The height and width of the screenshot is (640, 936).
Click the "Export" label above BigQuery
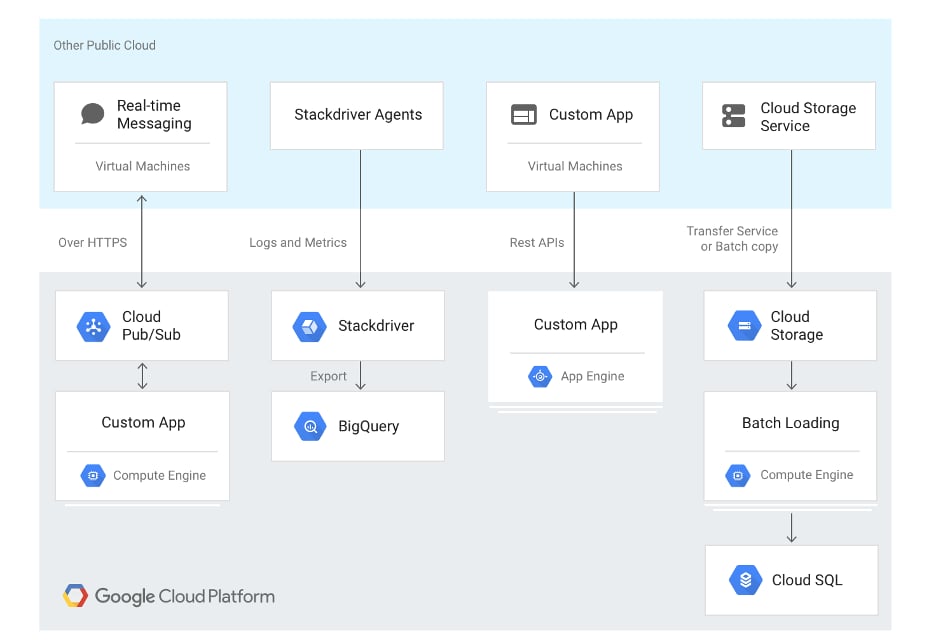328,376
